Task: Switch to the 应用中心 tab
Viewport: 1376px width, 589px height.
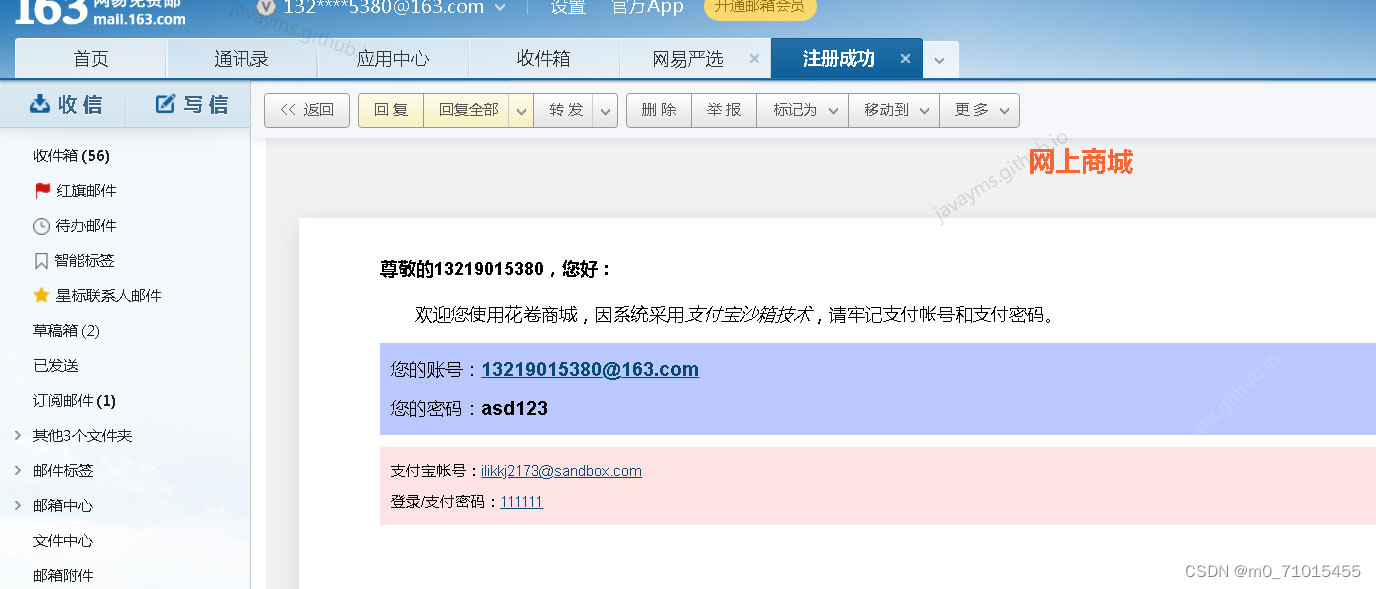Action: (x=393, y=59)
